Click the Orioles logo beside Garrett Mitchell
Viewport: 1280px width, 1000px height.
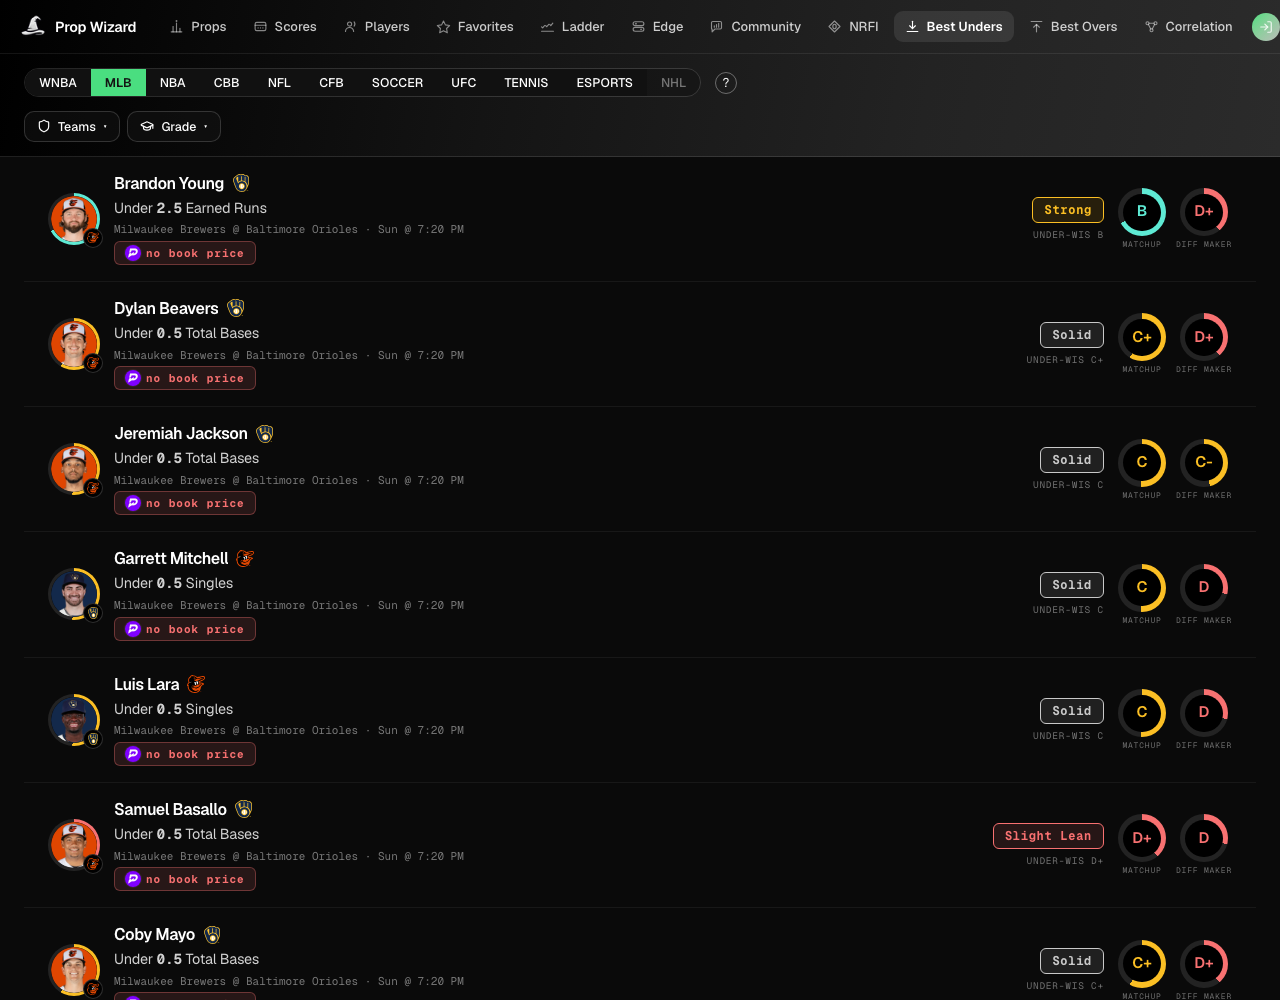pyautogui.click(x=246, y=558)
